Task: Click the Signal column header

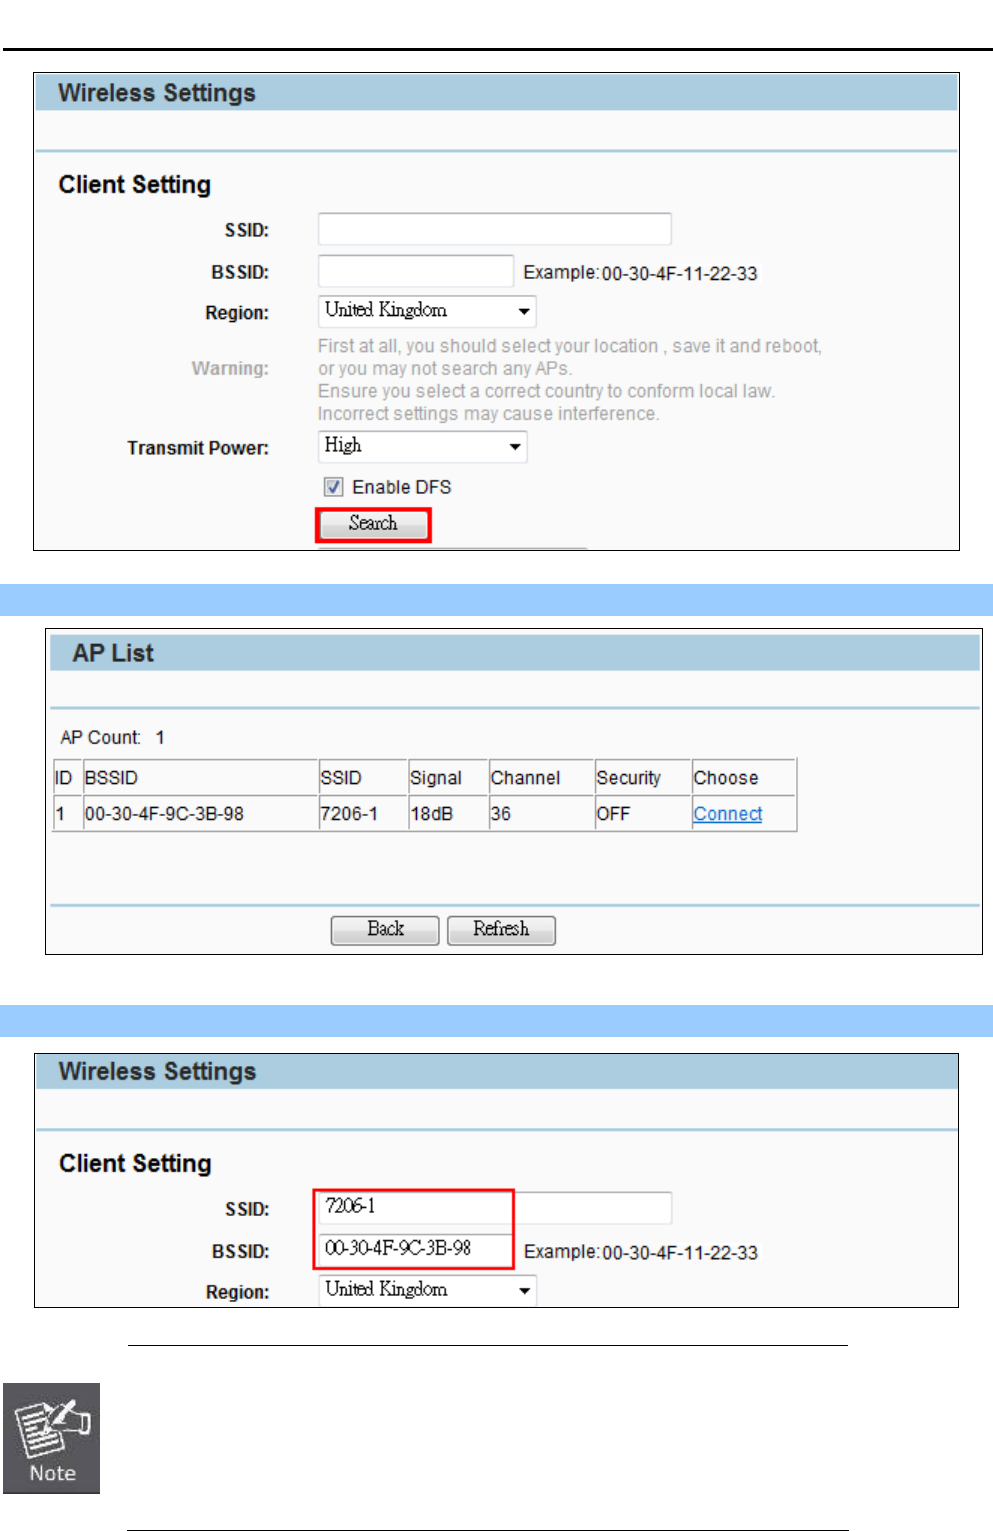Action: (448, 777)
